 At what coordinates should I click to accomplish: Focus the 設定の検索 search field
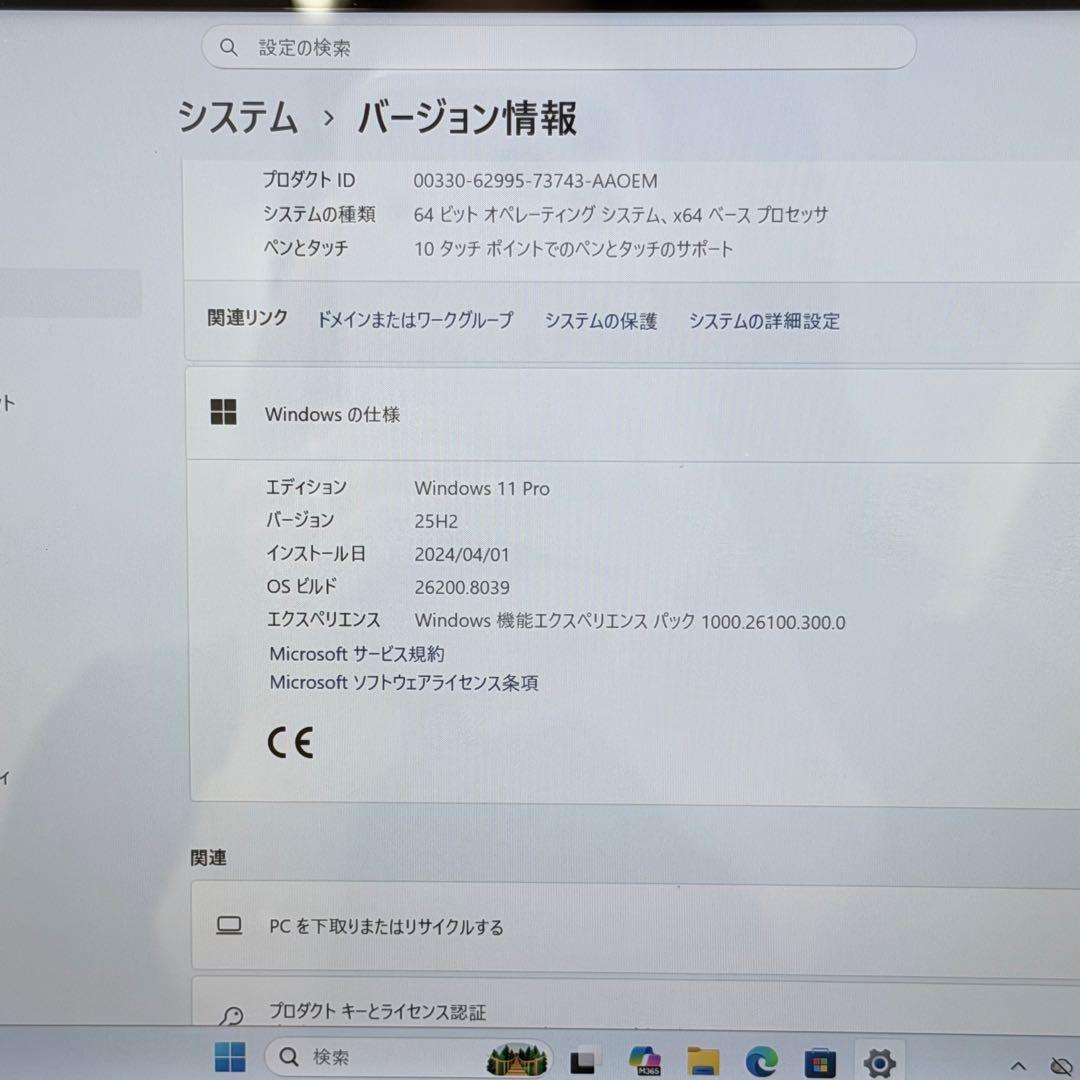click(559, 48)
